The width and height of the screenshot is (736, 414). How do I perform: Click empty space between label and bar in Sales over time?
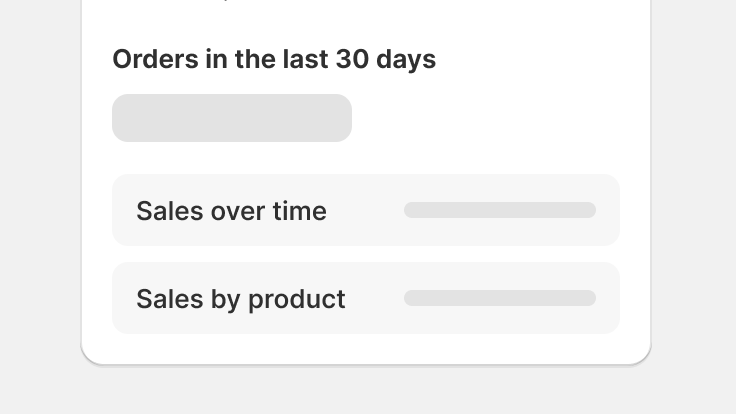tap(365, 210)
